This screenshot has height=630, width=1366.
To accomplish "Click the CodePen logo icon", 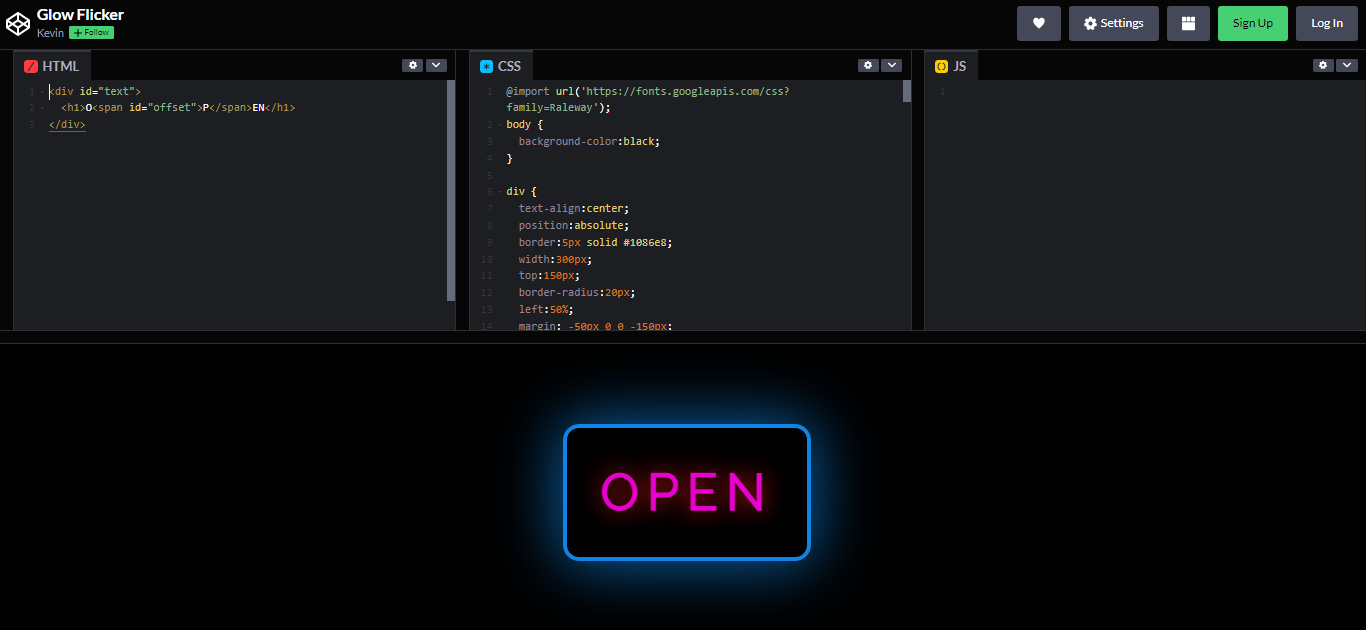I will (x=17, y=22).
